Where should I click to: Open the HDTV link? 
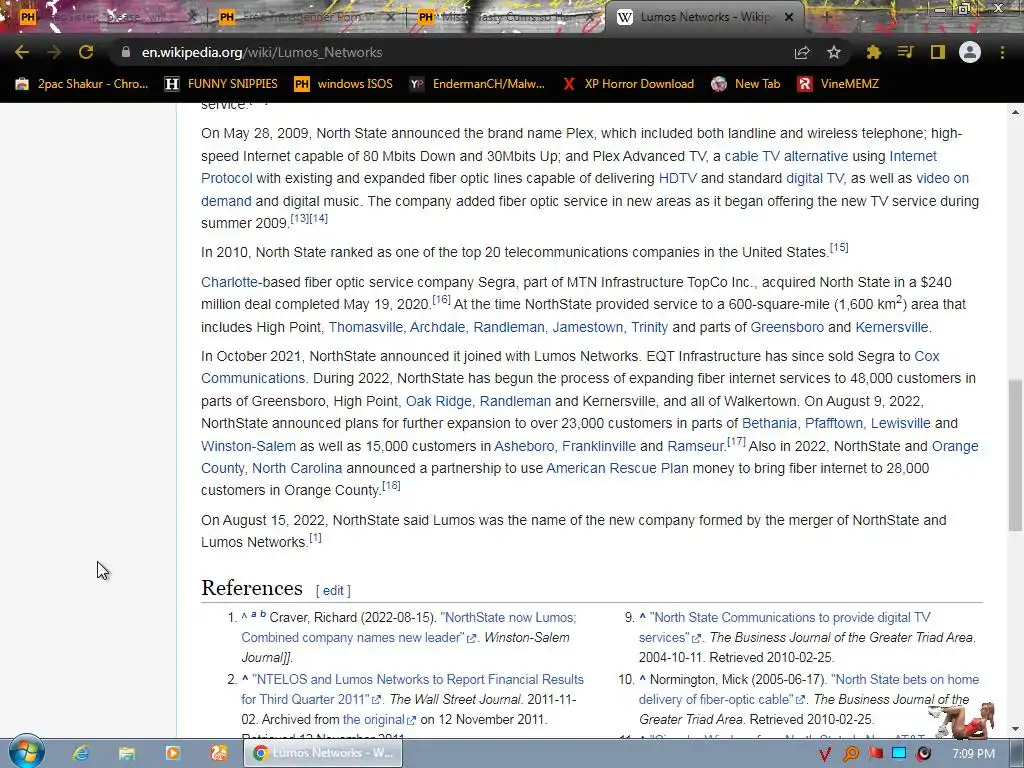[x=677, y=178]
